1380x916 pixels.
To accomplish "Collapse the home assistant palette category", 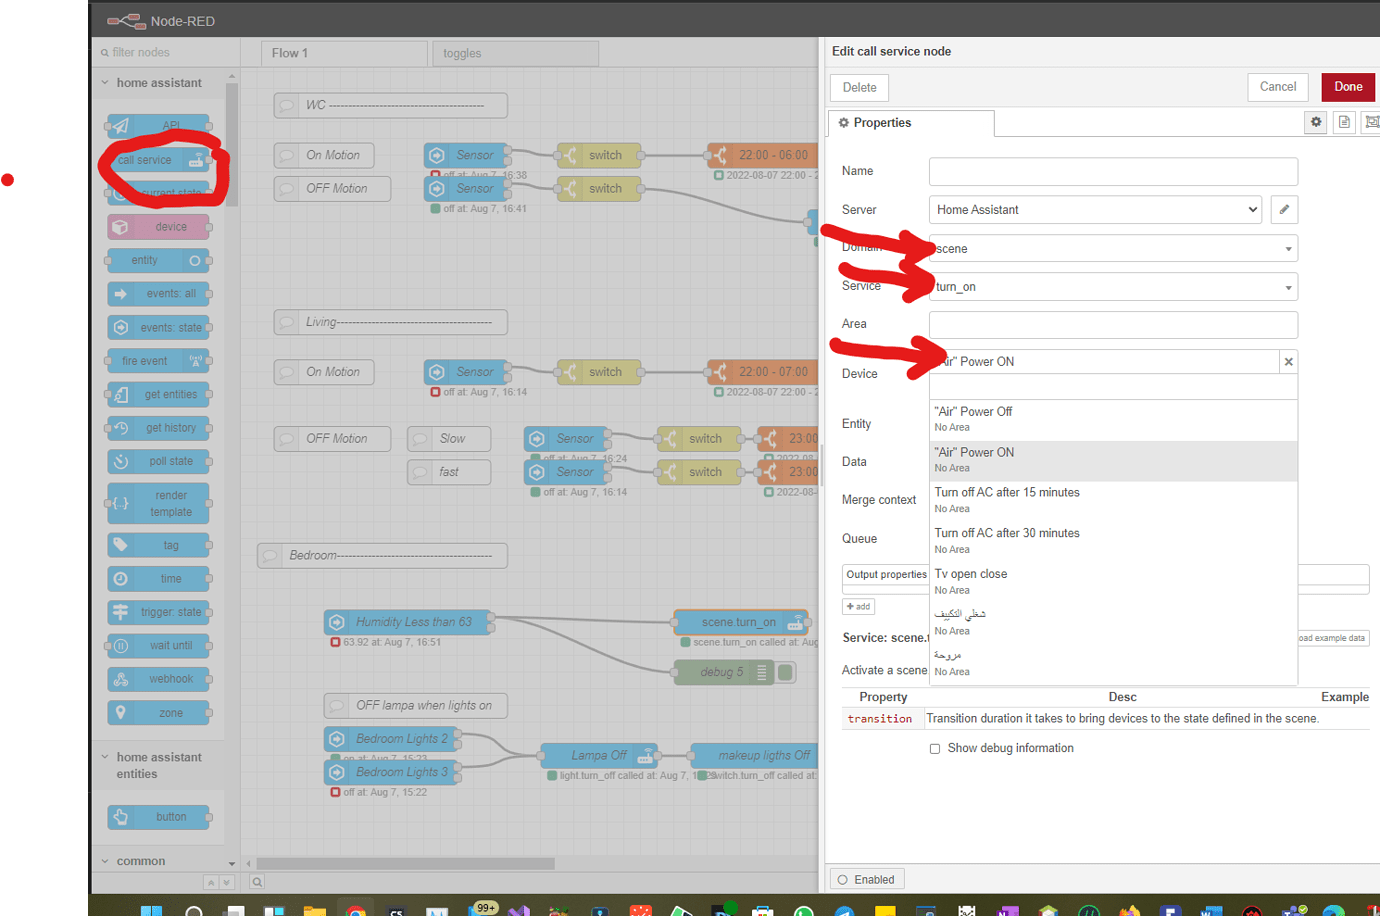I will click(x=159, y=83).
